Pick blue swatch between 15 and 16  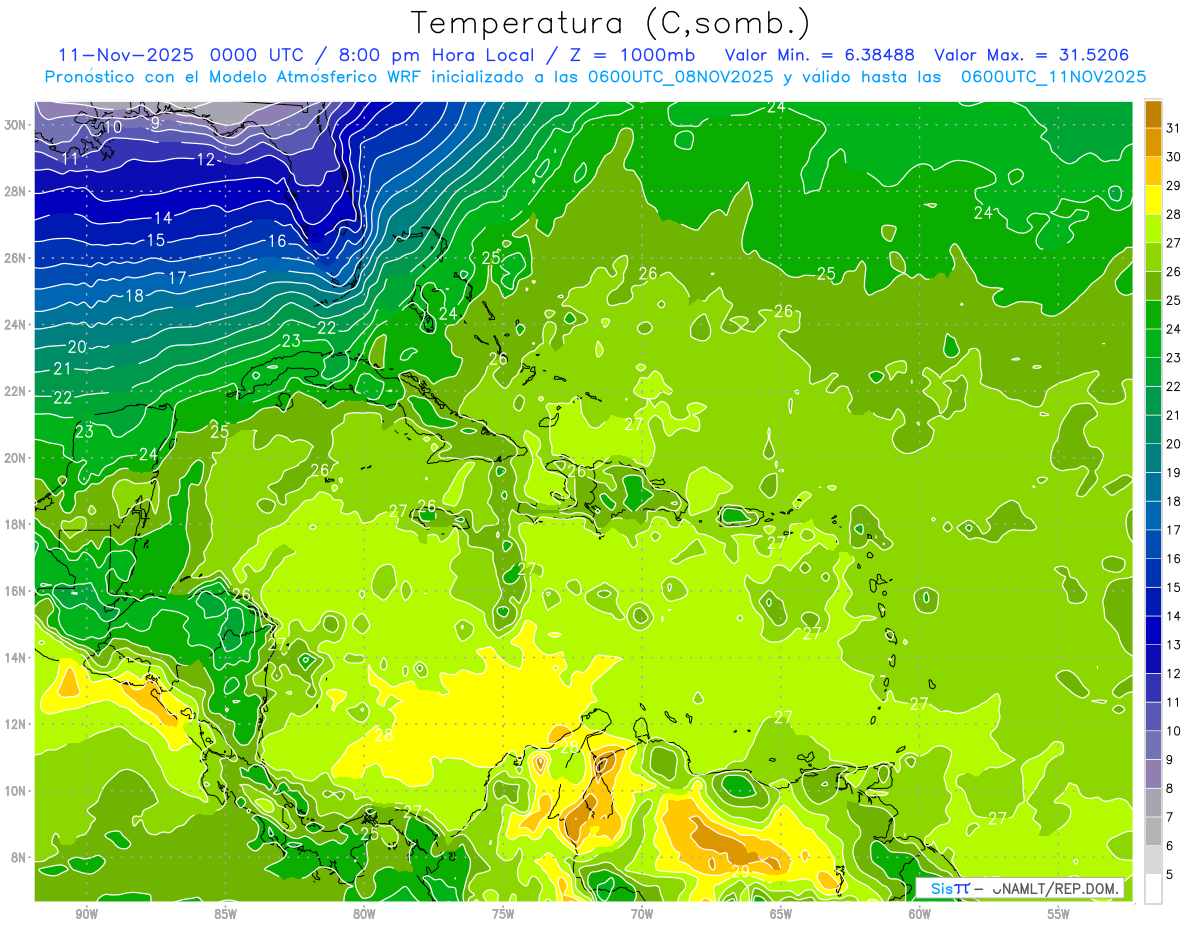click(1153, 573)
